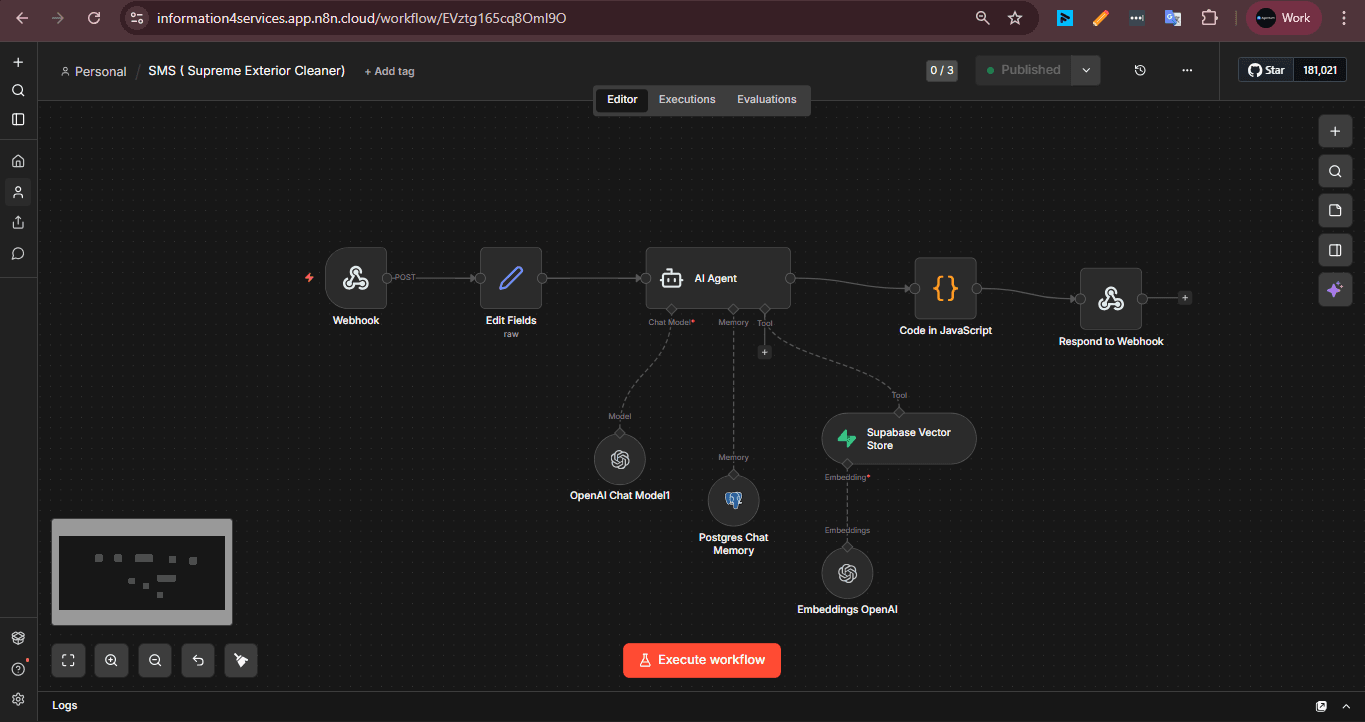The width and height of the screenshot is (1365, 722).
Task: Select the OpenAI Chat Model1 node
Action: (x=620, y=460)
